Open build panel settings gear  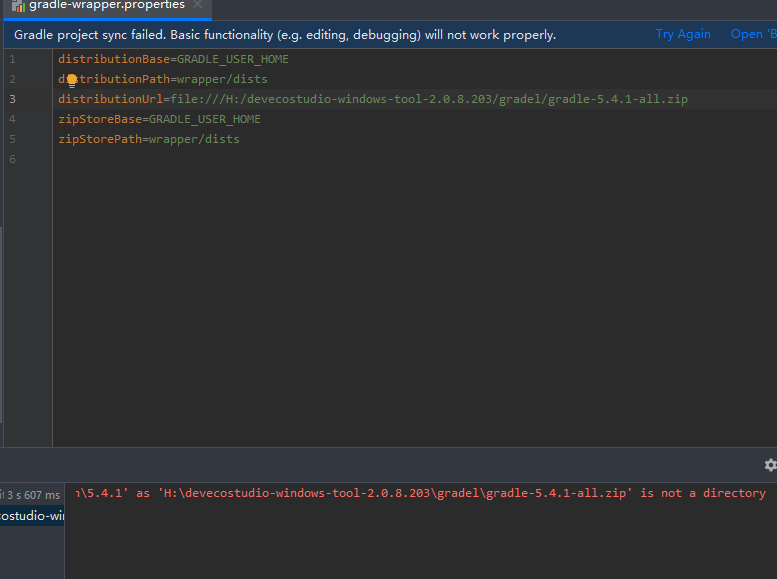pyautogui.click(x=771, y=465)
